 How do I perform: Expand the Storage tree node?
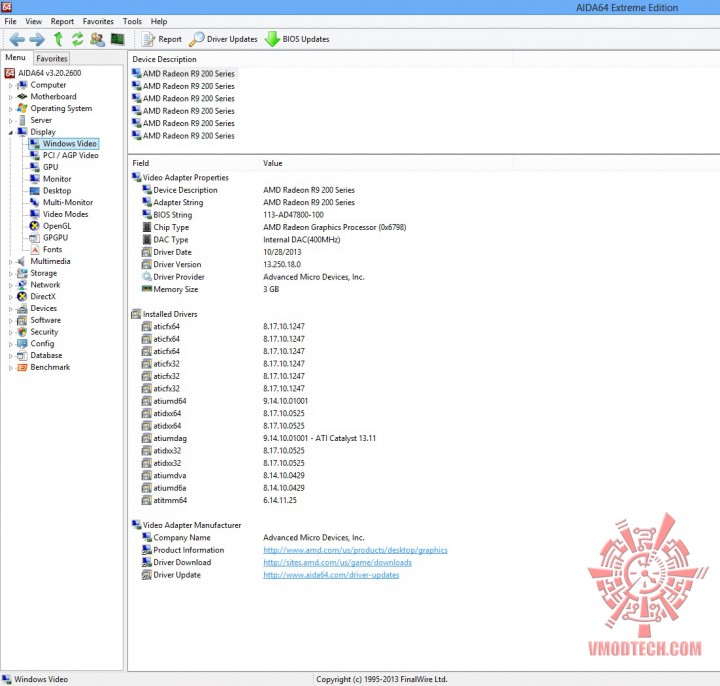(x=11, y=274)
